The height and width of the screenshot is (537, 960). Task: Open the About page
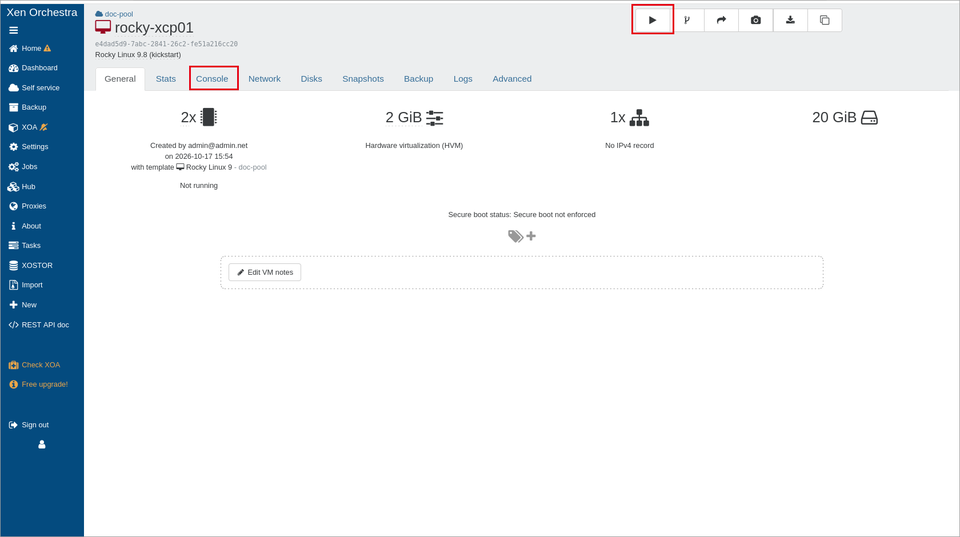[x=25, y=226]
